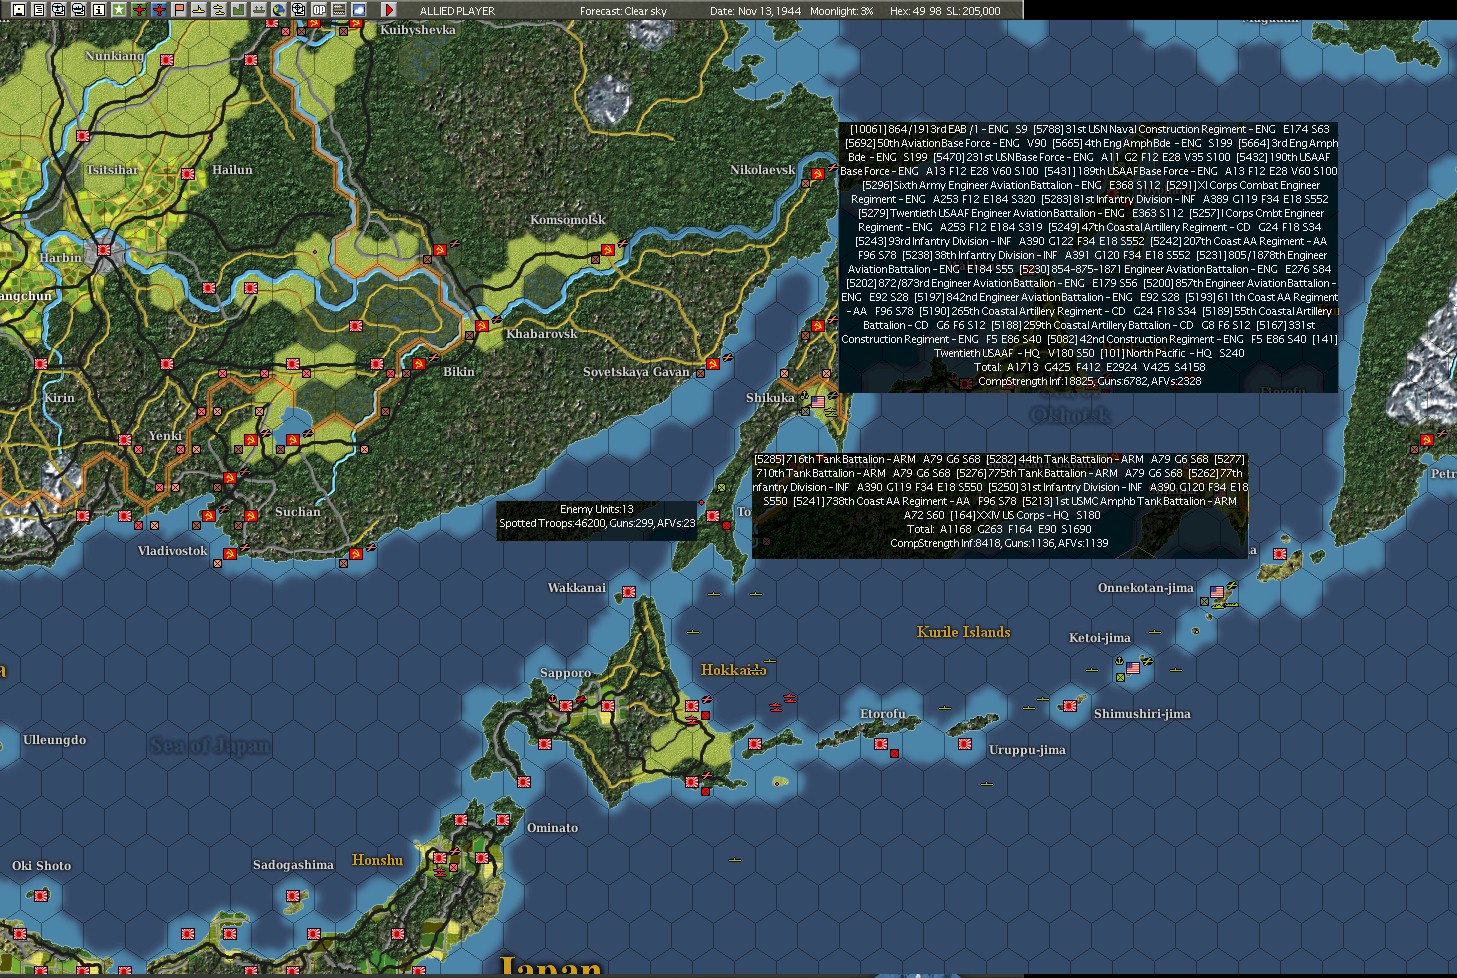This screenshot has height=978, width=1457.
Task: Select the Japanese base at Sadogashima
Action: click(293, 896)
